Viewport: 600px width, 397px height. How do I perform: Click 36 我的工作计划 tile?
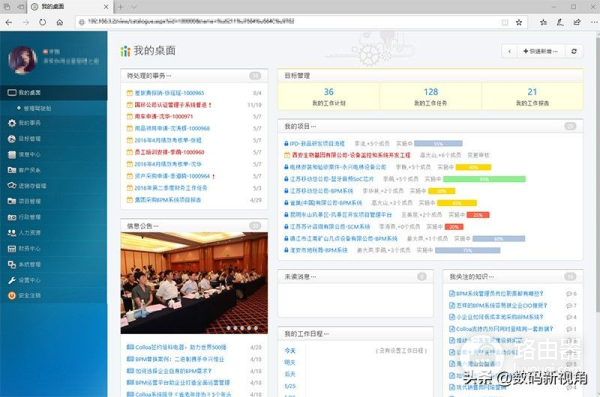[329, 96]
